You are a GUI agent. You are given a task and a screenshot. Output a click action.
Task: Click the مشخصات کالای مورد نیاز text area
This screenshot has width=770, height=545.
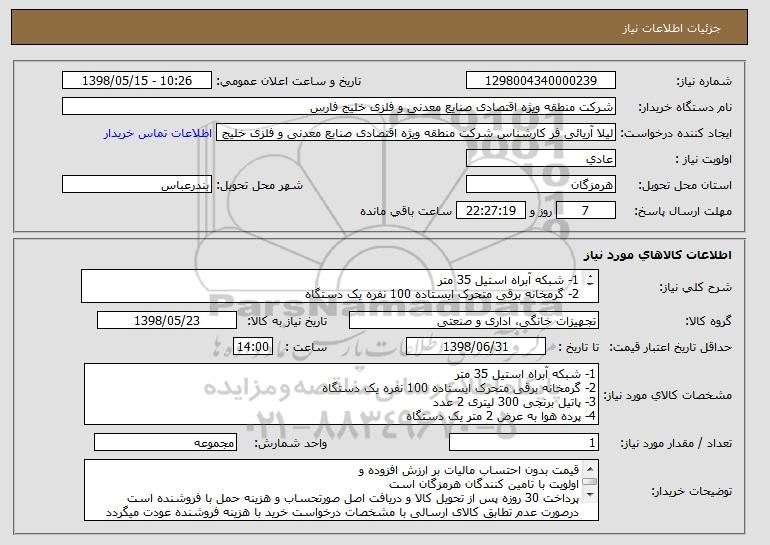[x=341, y=394]
